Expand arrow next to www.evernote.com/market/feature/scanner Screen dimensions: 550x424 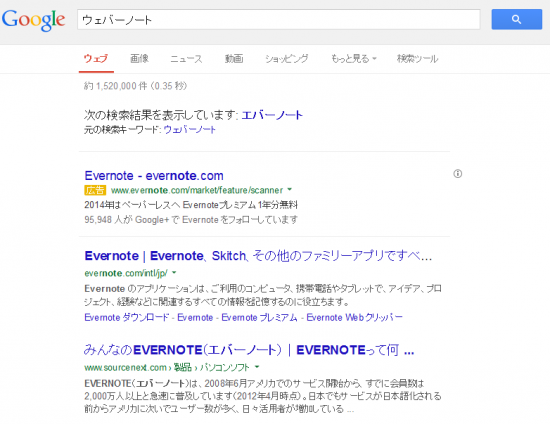pyautogui.click(x=290, y=189)
